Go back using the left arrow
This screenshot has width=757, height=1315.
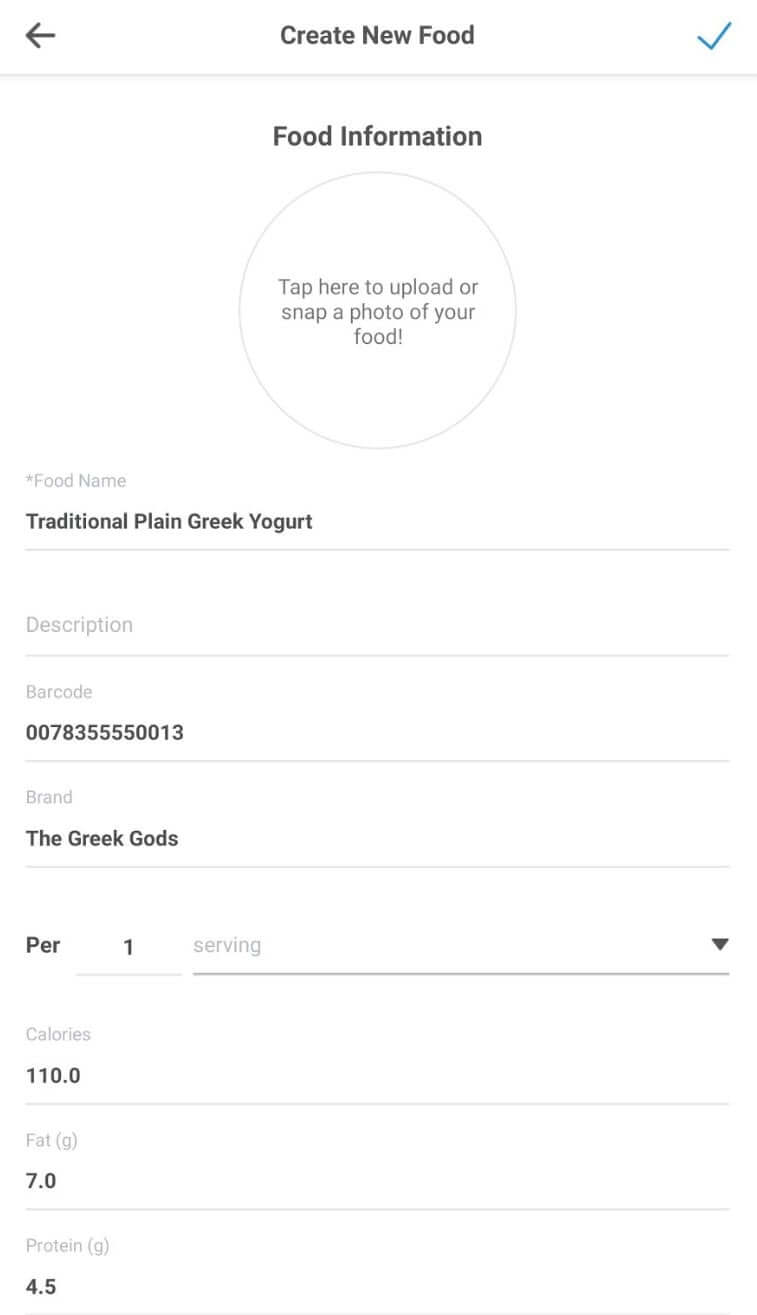click(40, 36)
